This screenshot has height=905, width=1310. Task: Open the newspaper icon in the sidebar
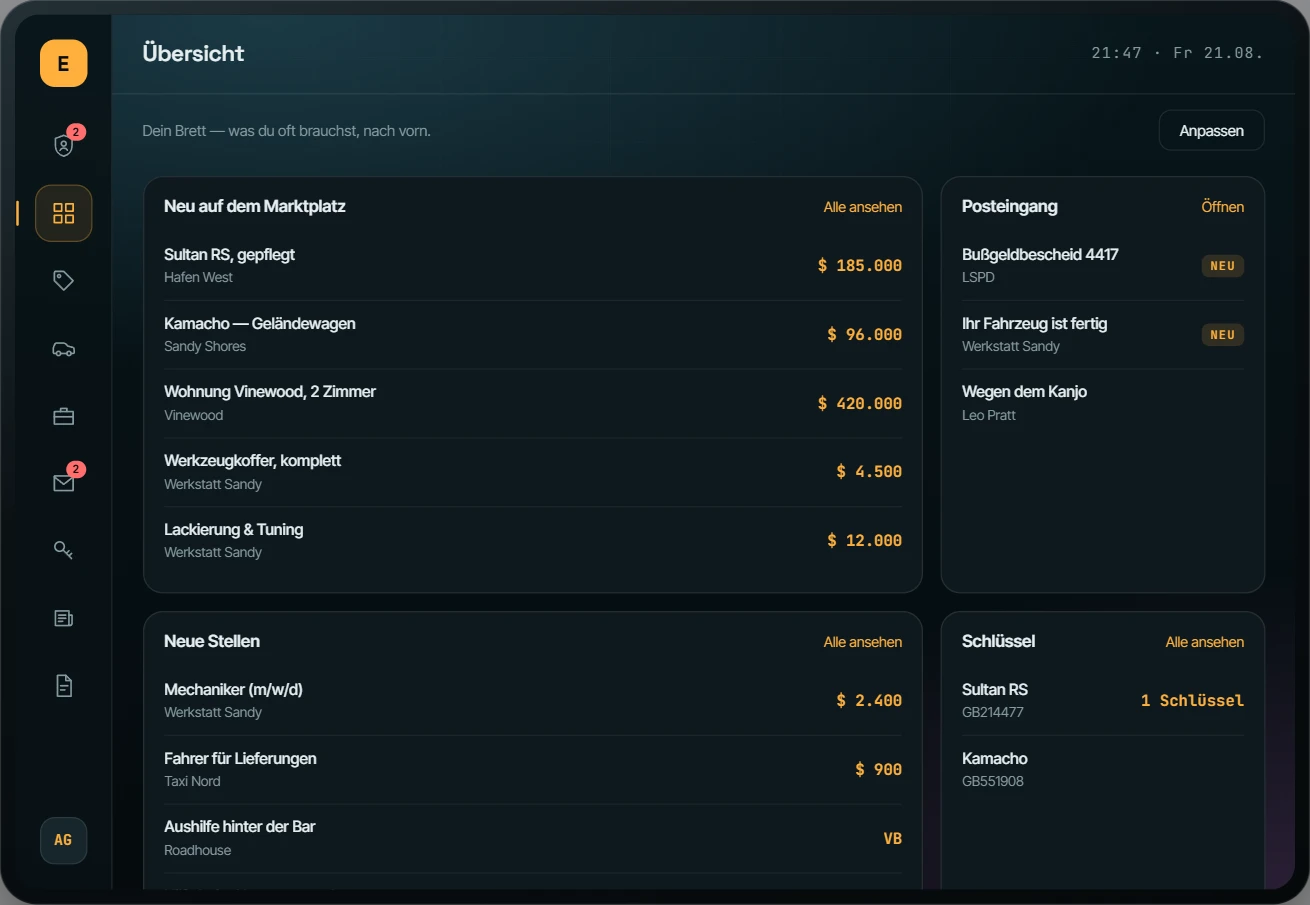(64, 618)
